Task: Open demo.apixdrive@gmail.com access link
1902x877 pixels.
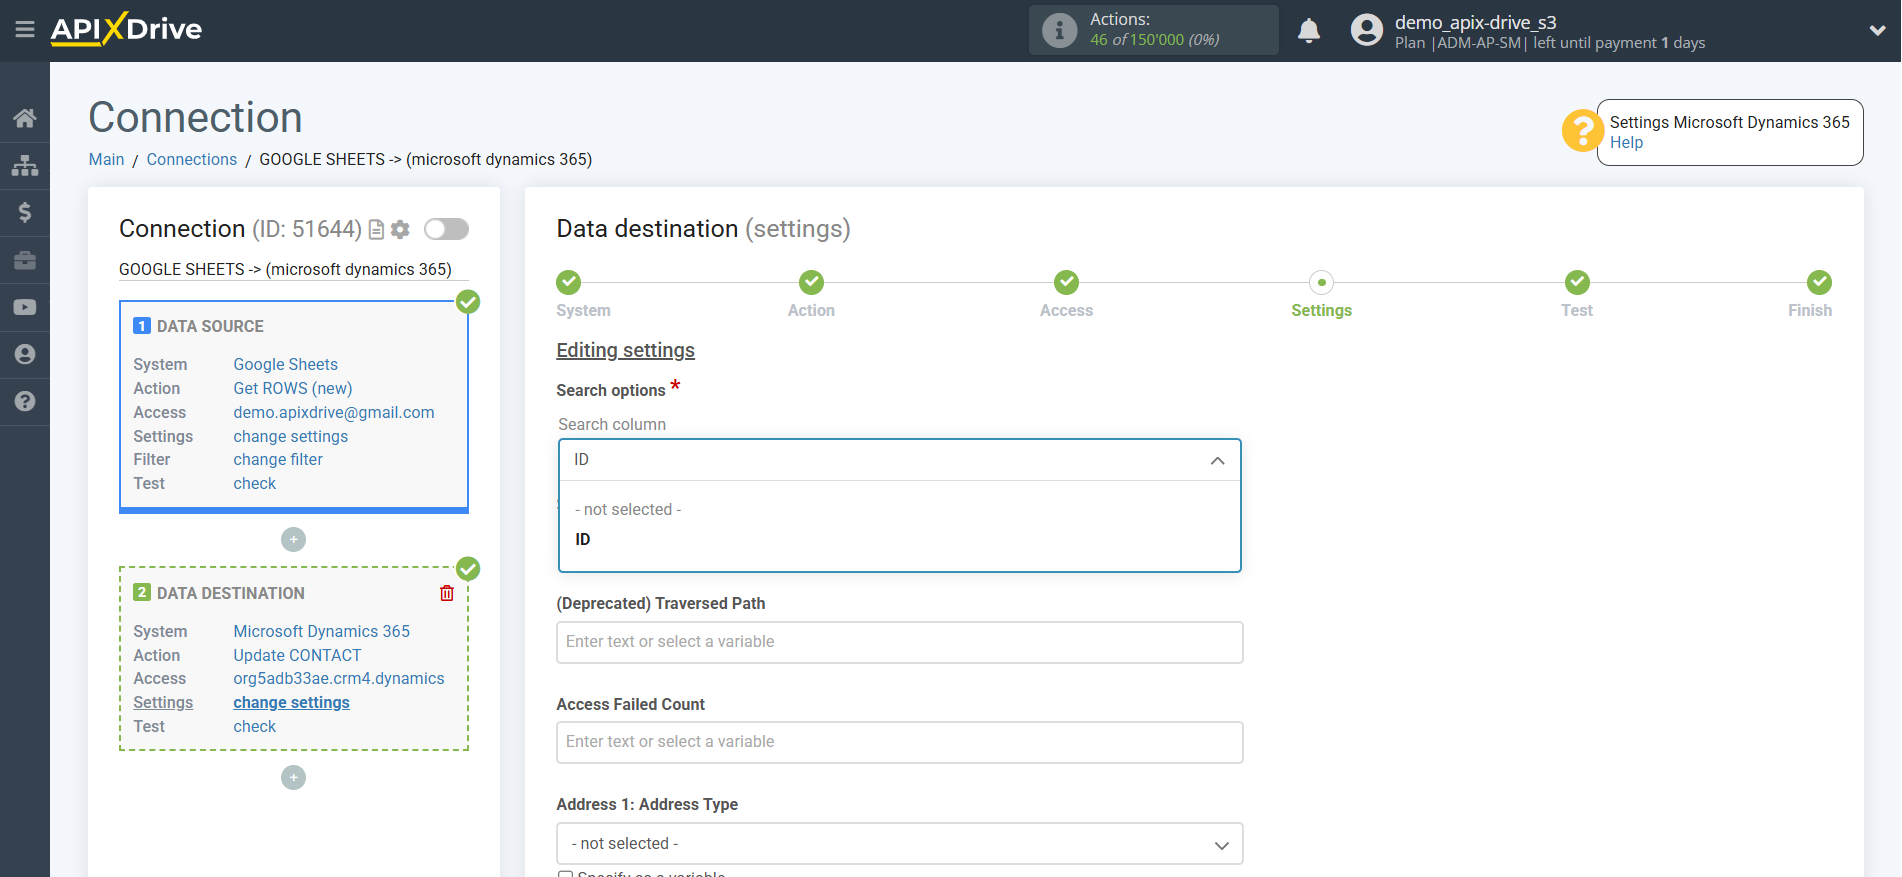Action: click(x=334, y=413)
